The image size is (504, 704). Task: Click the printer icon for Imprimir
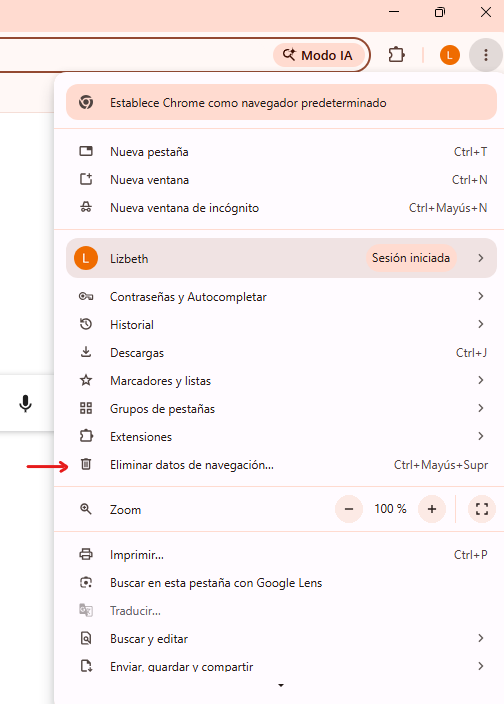[x=86, y=554]
